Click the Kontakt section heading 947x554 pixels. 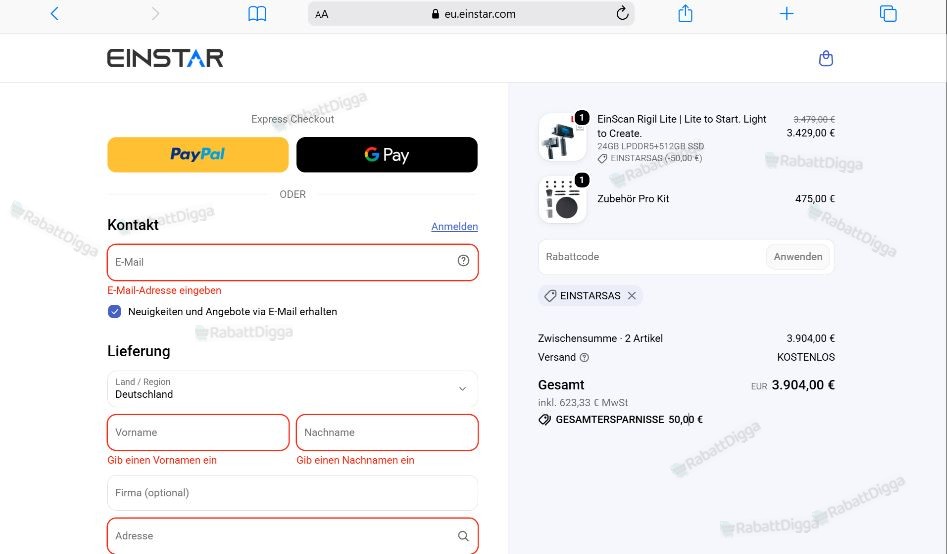pyautogui.click(x=133, y=225)
